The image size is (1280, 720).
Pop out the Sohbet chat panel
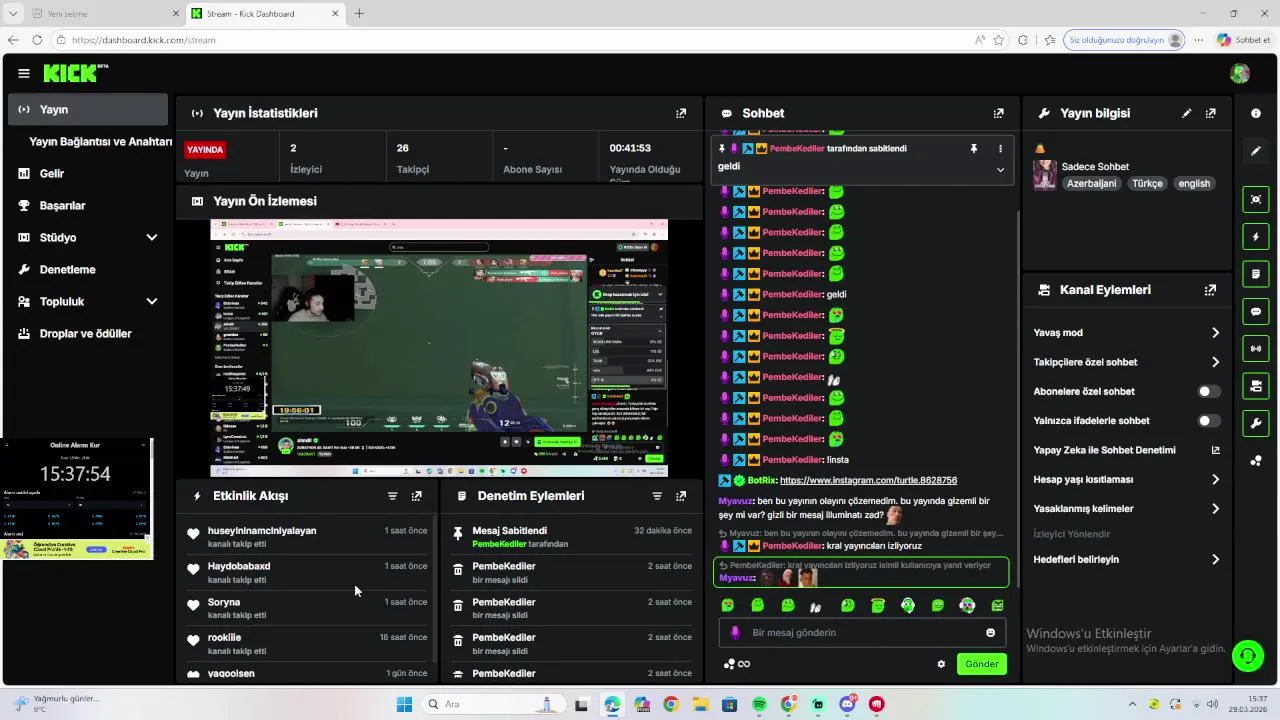click(x=998, y=113)
